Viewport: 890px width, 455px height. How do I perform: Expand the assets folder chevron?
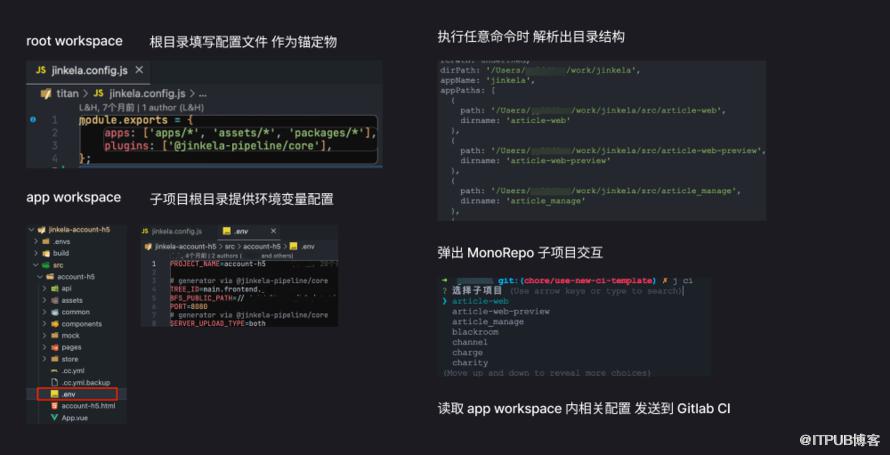(x=44, y=300)
